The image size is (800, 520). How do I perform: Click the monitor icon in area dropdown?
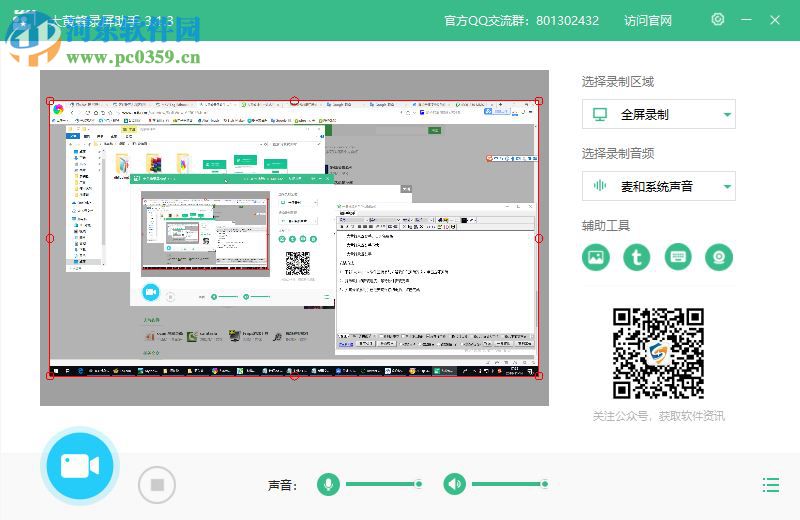tap(600, 114)
